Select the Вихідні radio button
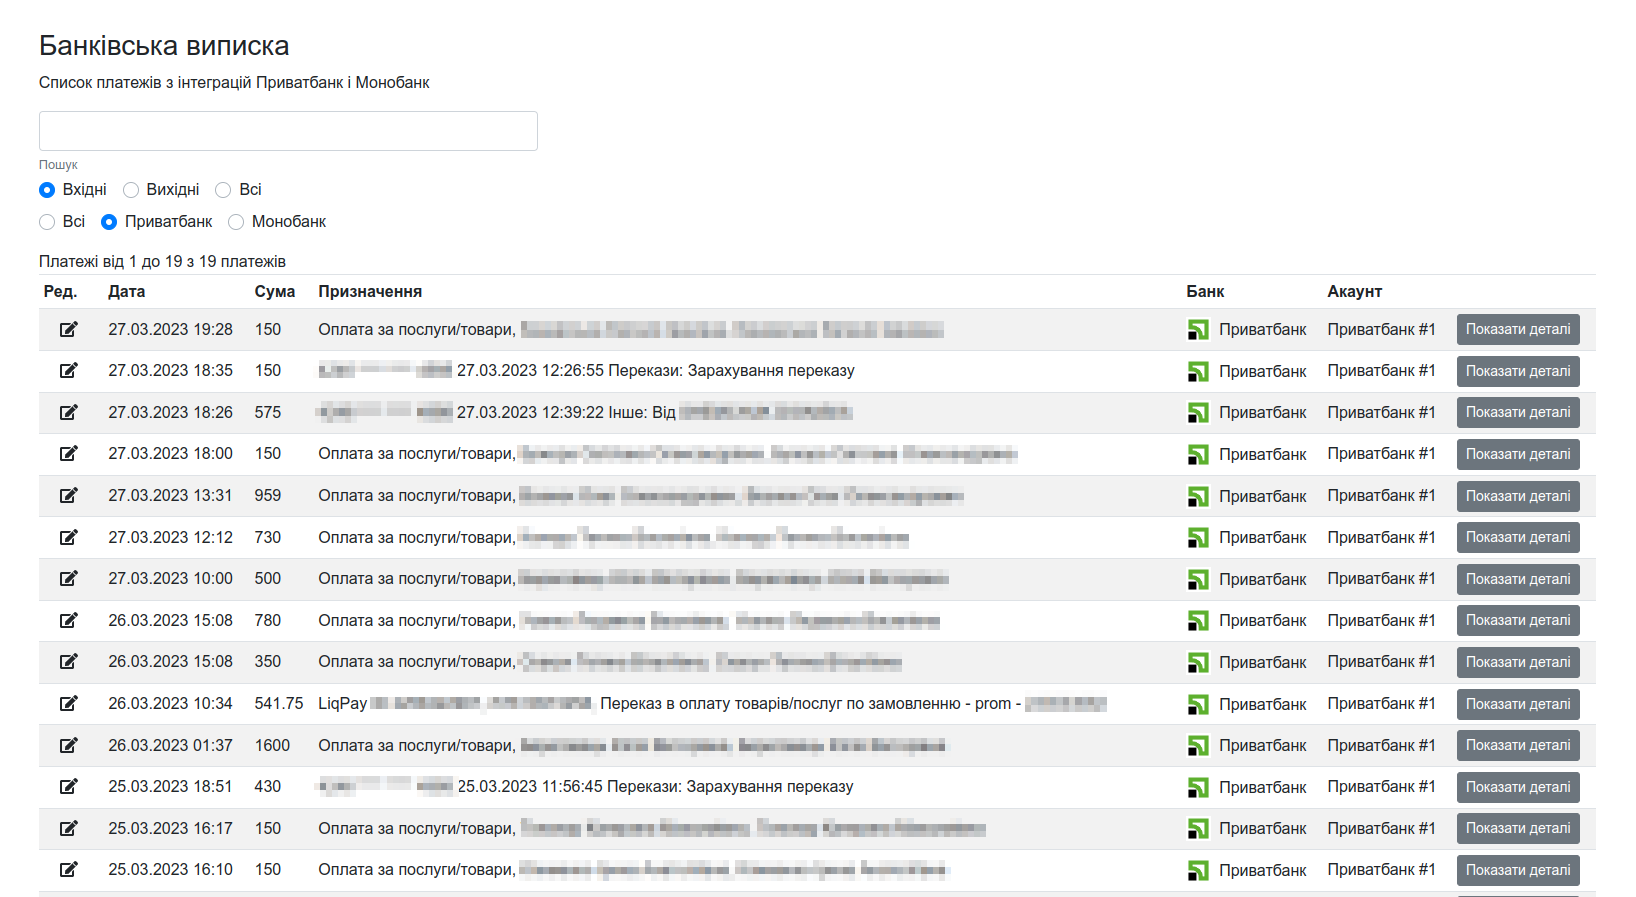Screen dimensions: 1636x897 coord(131,190)
